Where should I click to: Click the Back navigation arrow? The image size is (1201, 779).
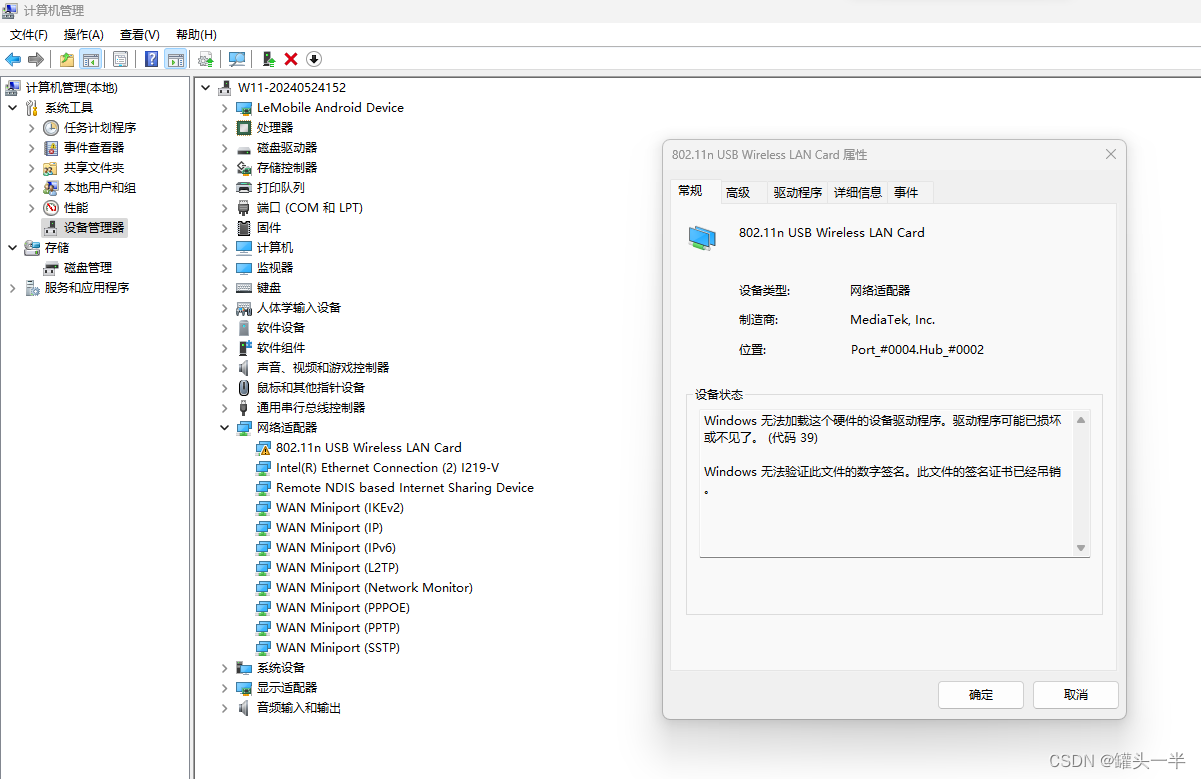point(13,59)
